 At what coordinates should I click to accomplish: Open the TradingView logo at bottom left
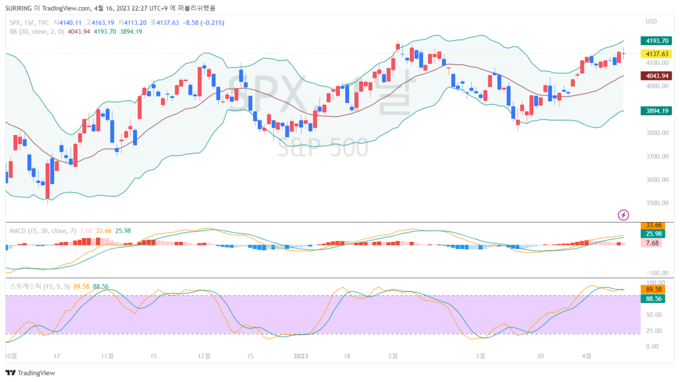click(30, 373)
